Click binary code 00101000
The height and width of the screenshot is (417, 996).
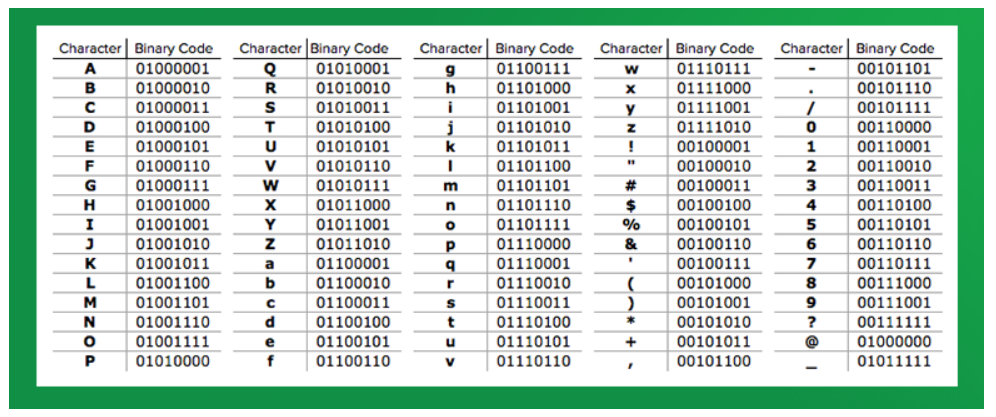point(713,283)
